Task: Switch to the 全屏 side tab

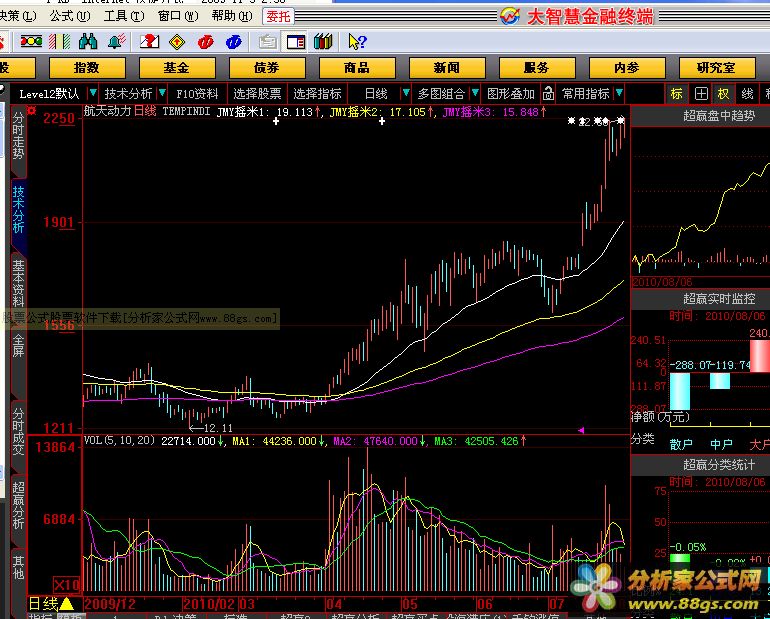Action: 18,345
